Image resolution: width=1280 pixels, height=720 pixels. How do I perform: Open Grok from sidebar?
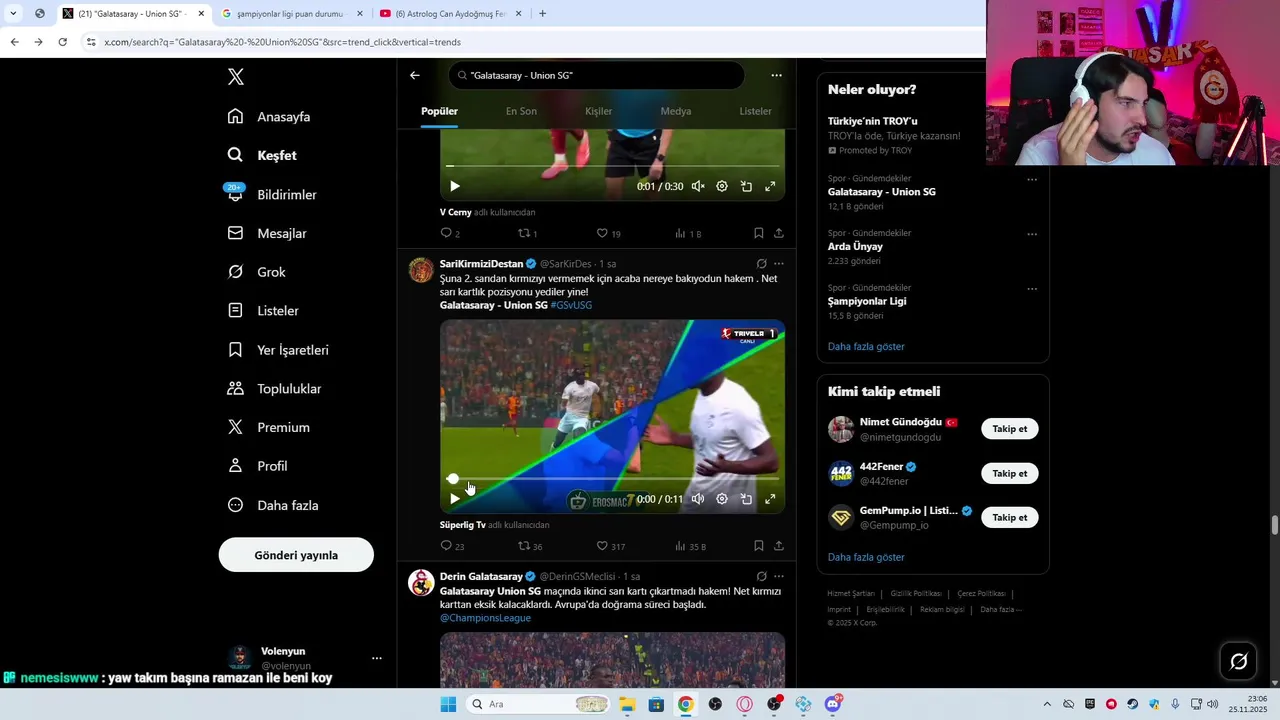tap(256, 272)
